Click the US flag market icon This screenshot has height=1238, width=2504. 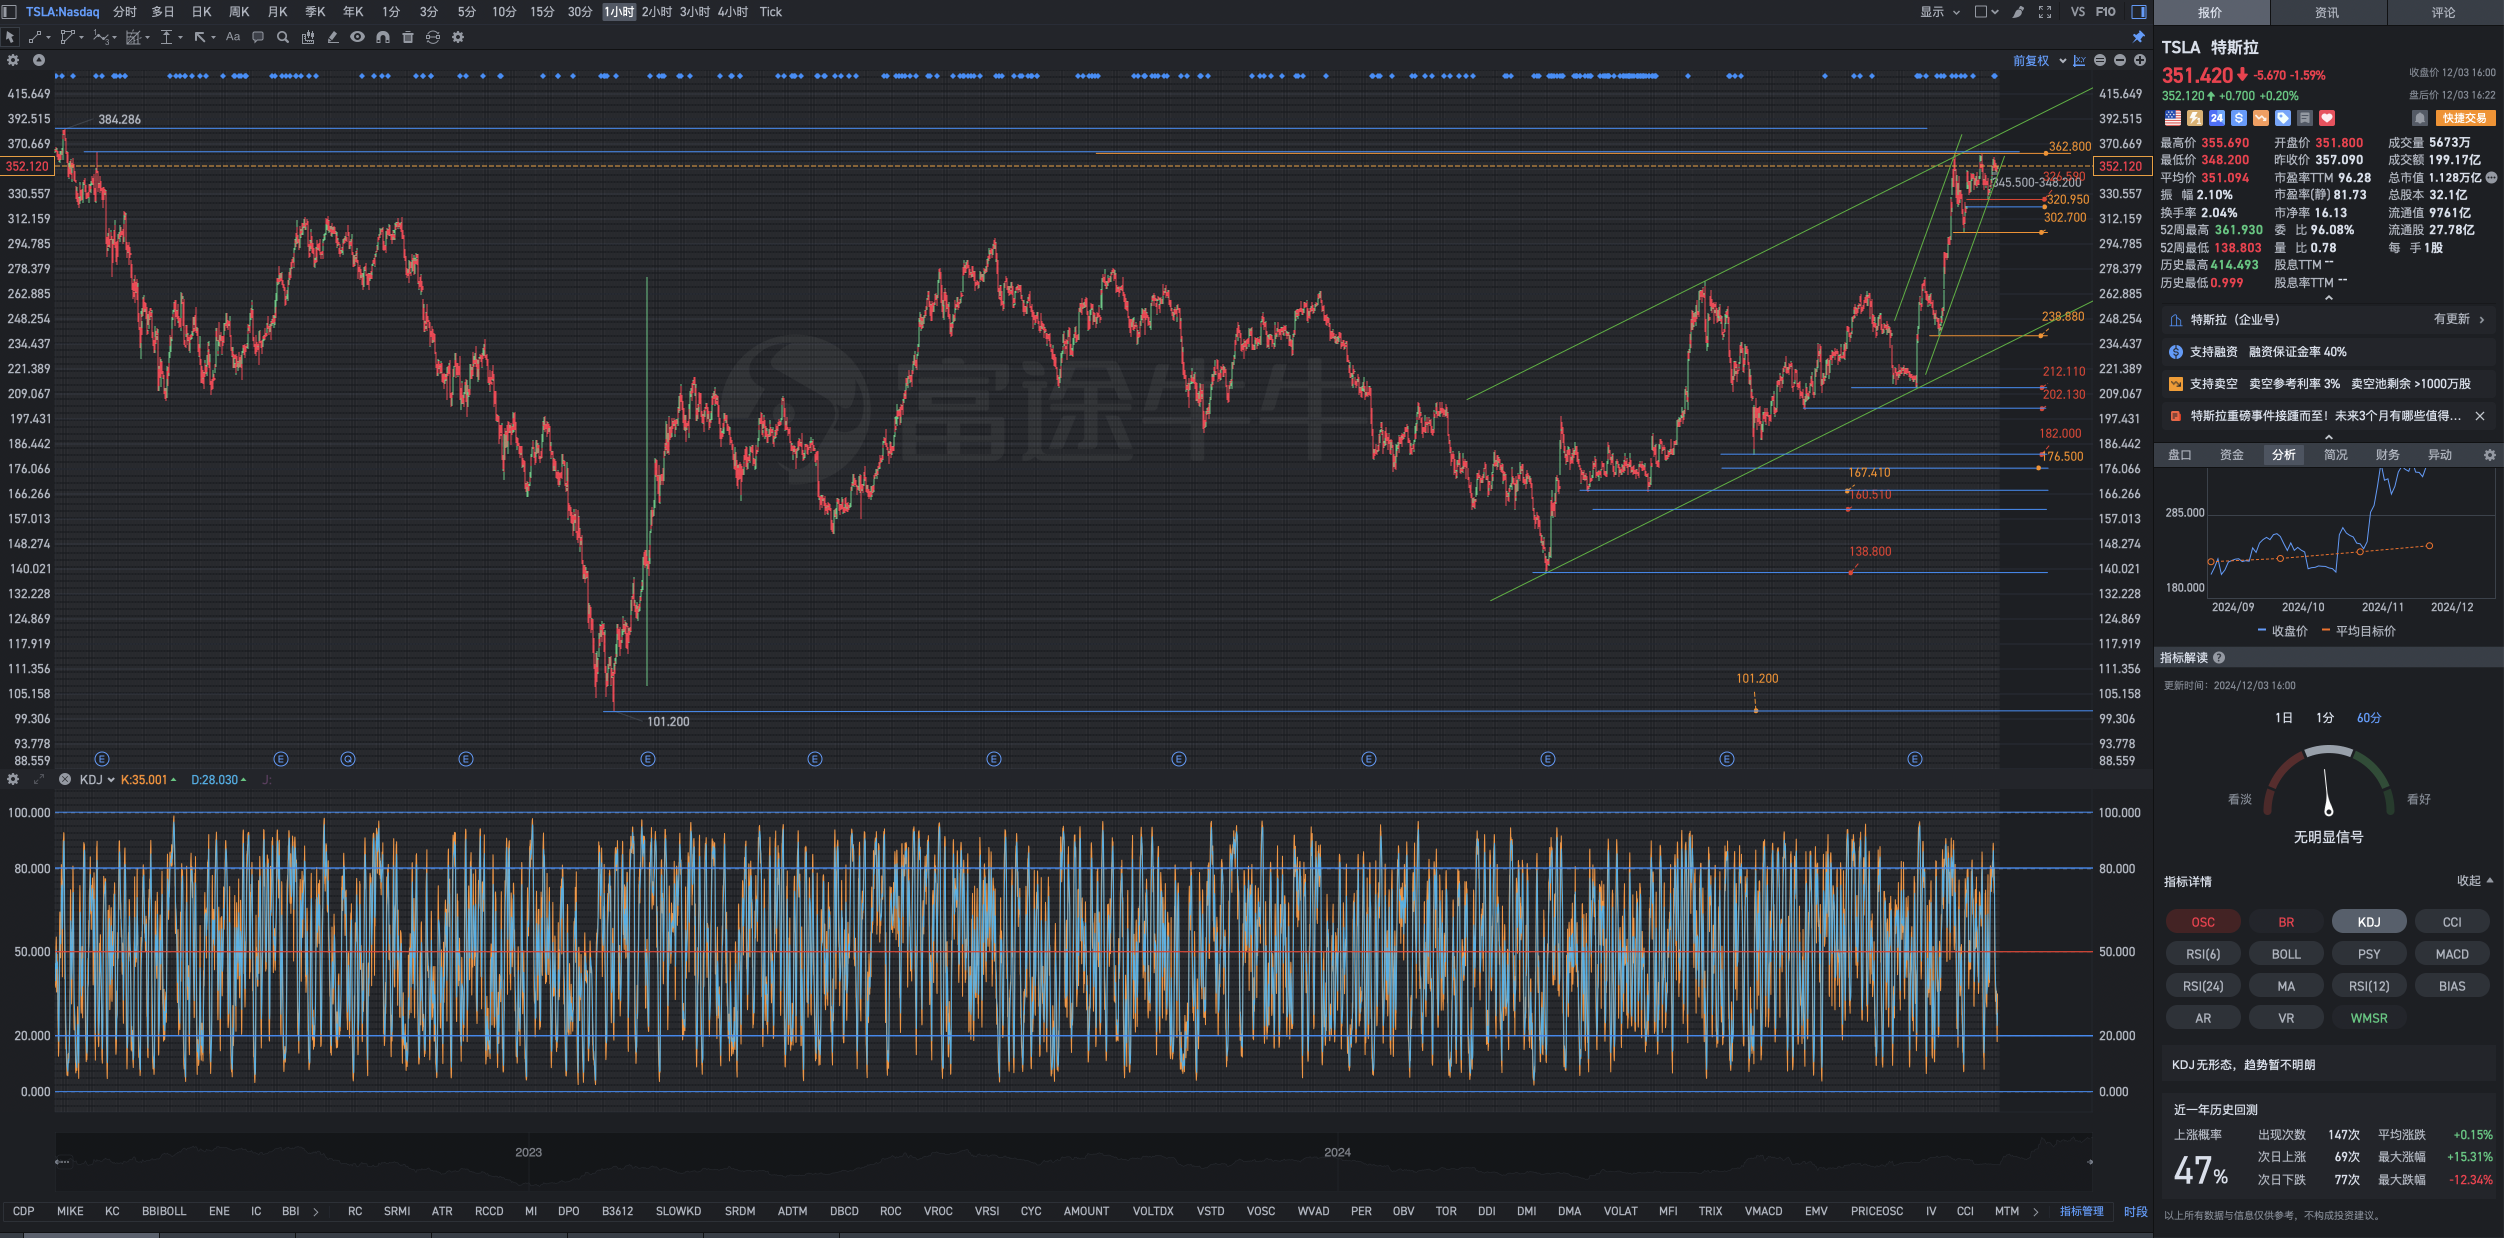pos(2173,118)
